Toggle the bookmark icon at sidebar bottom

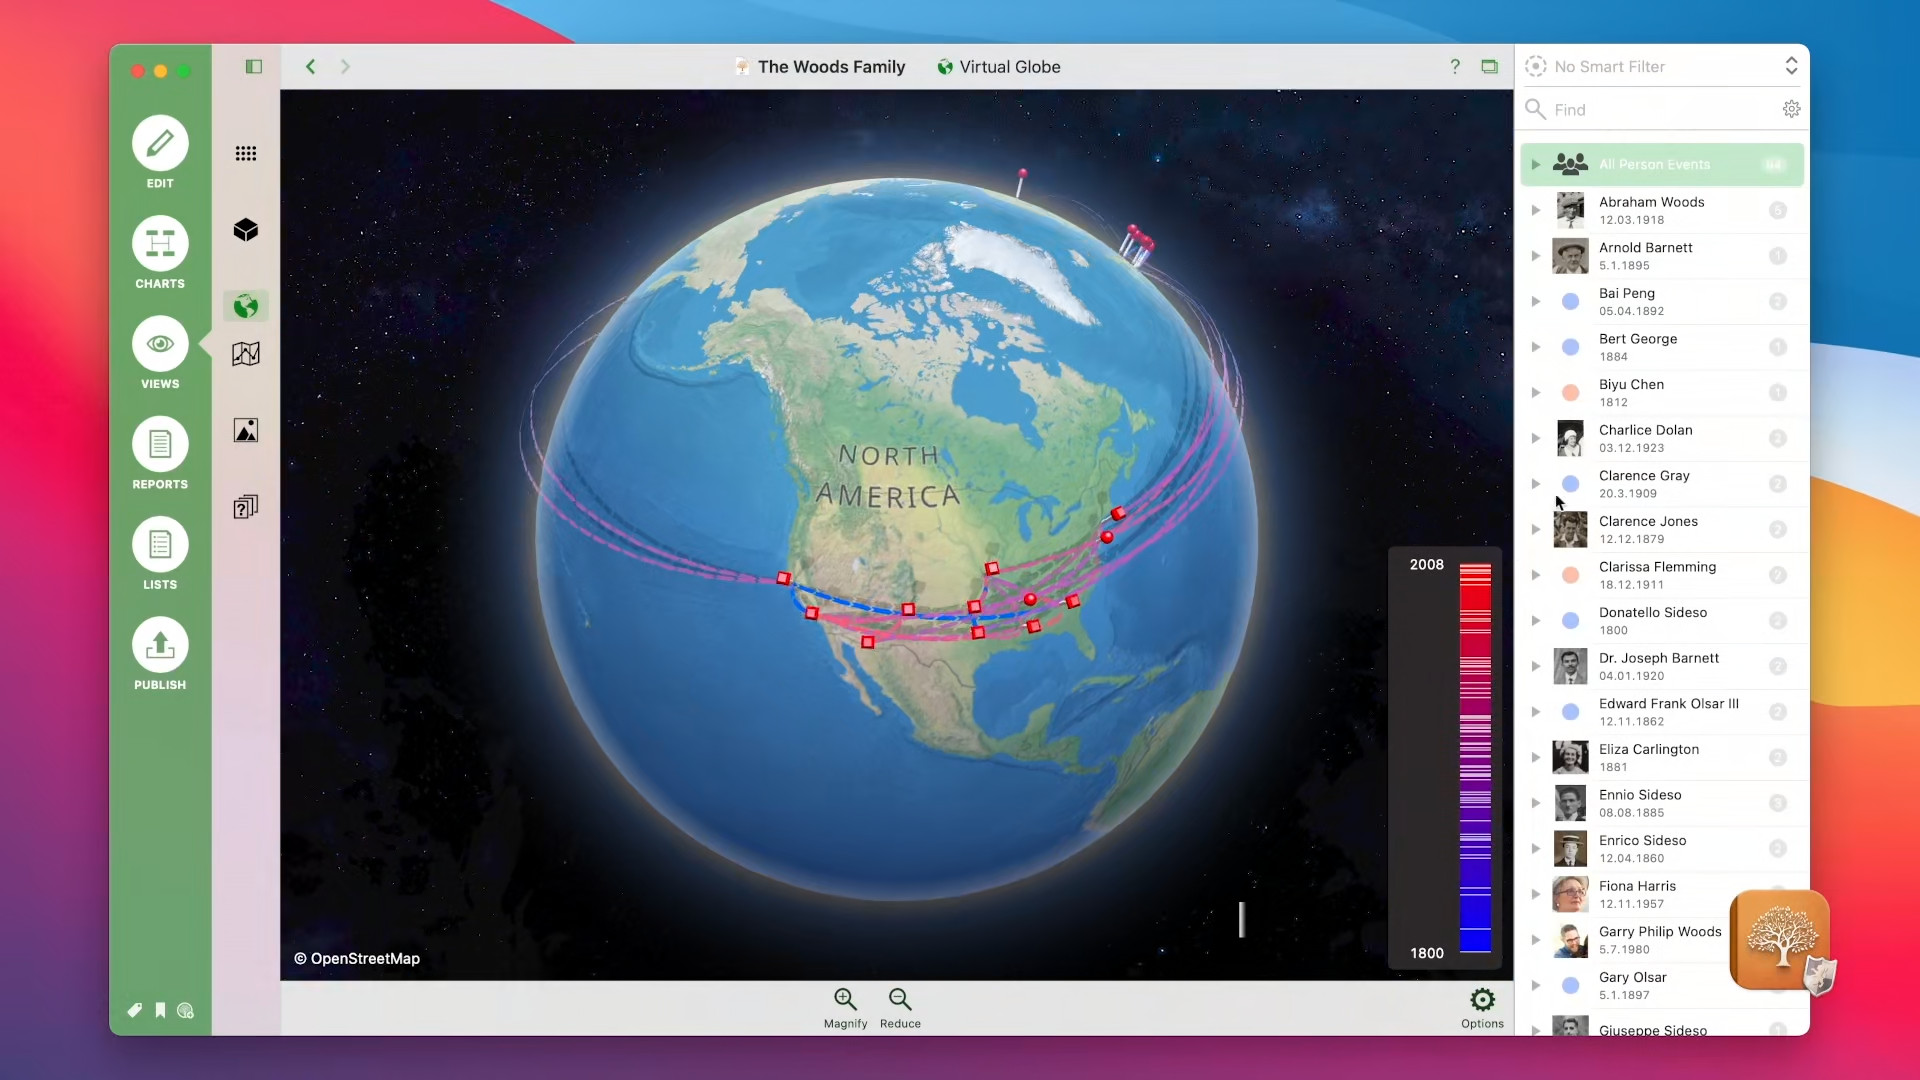point(160,1010)
